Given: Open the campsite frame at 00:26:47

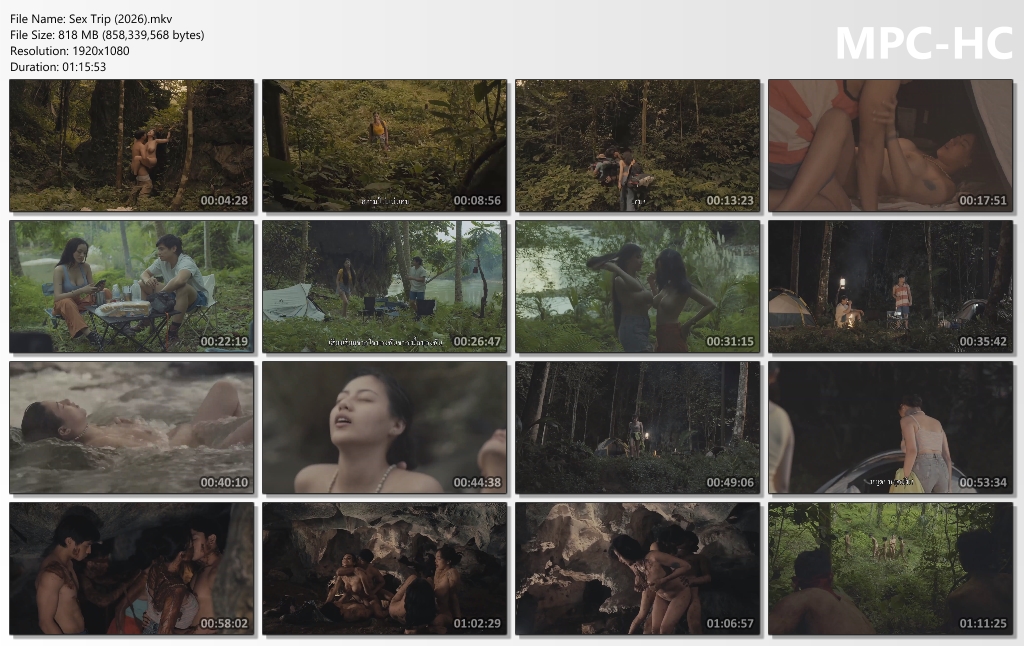Looking at the screenshot, I should [x=385, y=286].
